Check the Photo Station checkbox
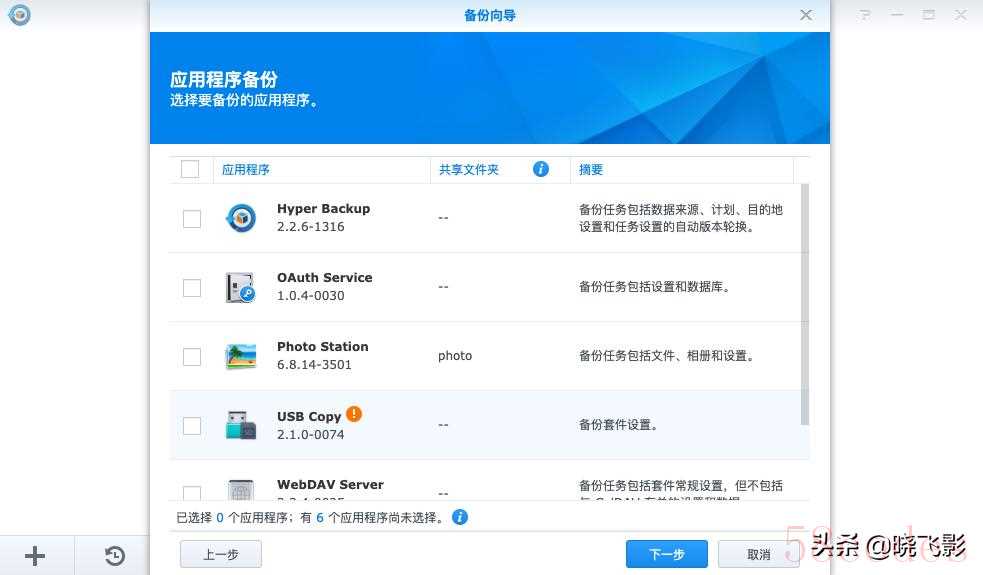The height and width of the screenshot is (575, 983). [x=192, y=357]
